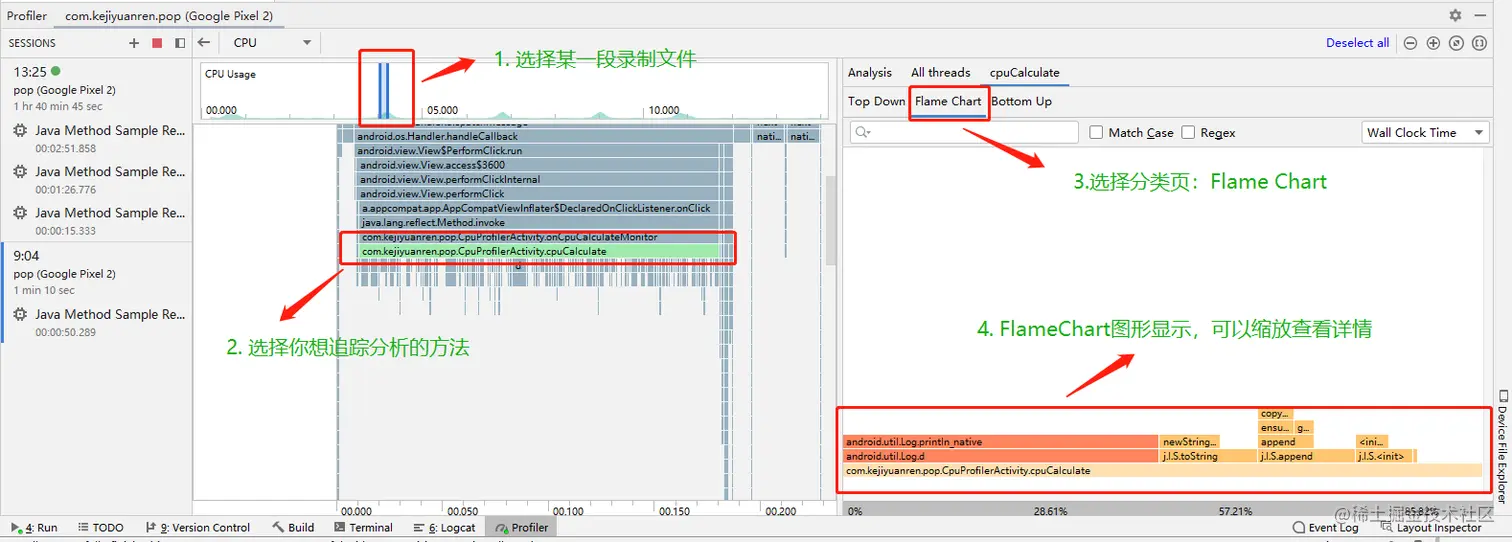Select android.os.Handler.handleCallback call bar

pyautogui.click(x=536, y=136)
